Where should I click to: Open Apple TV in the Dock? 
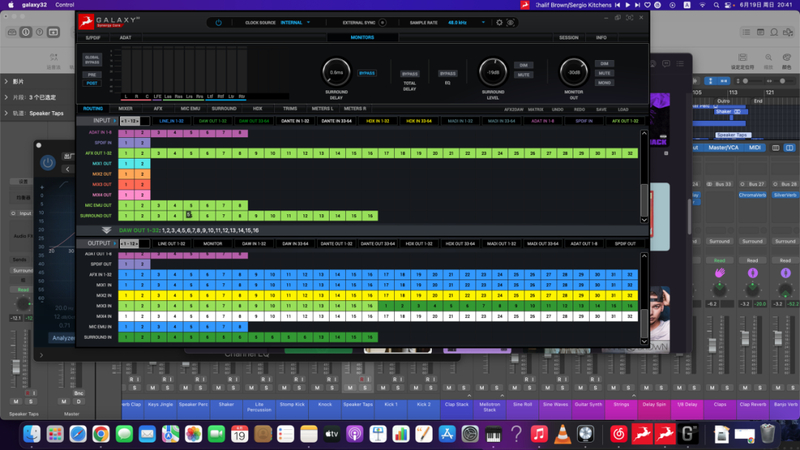332,434
